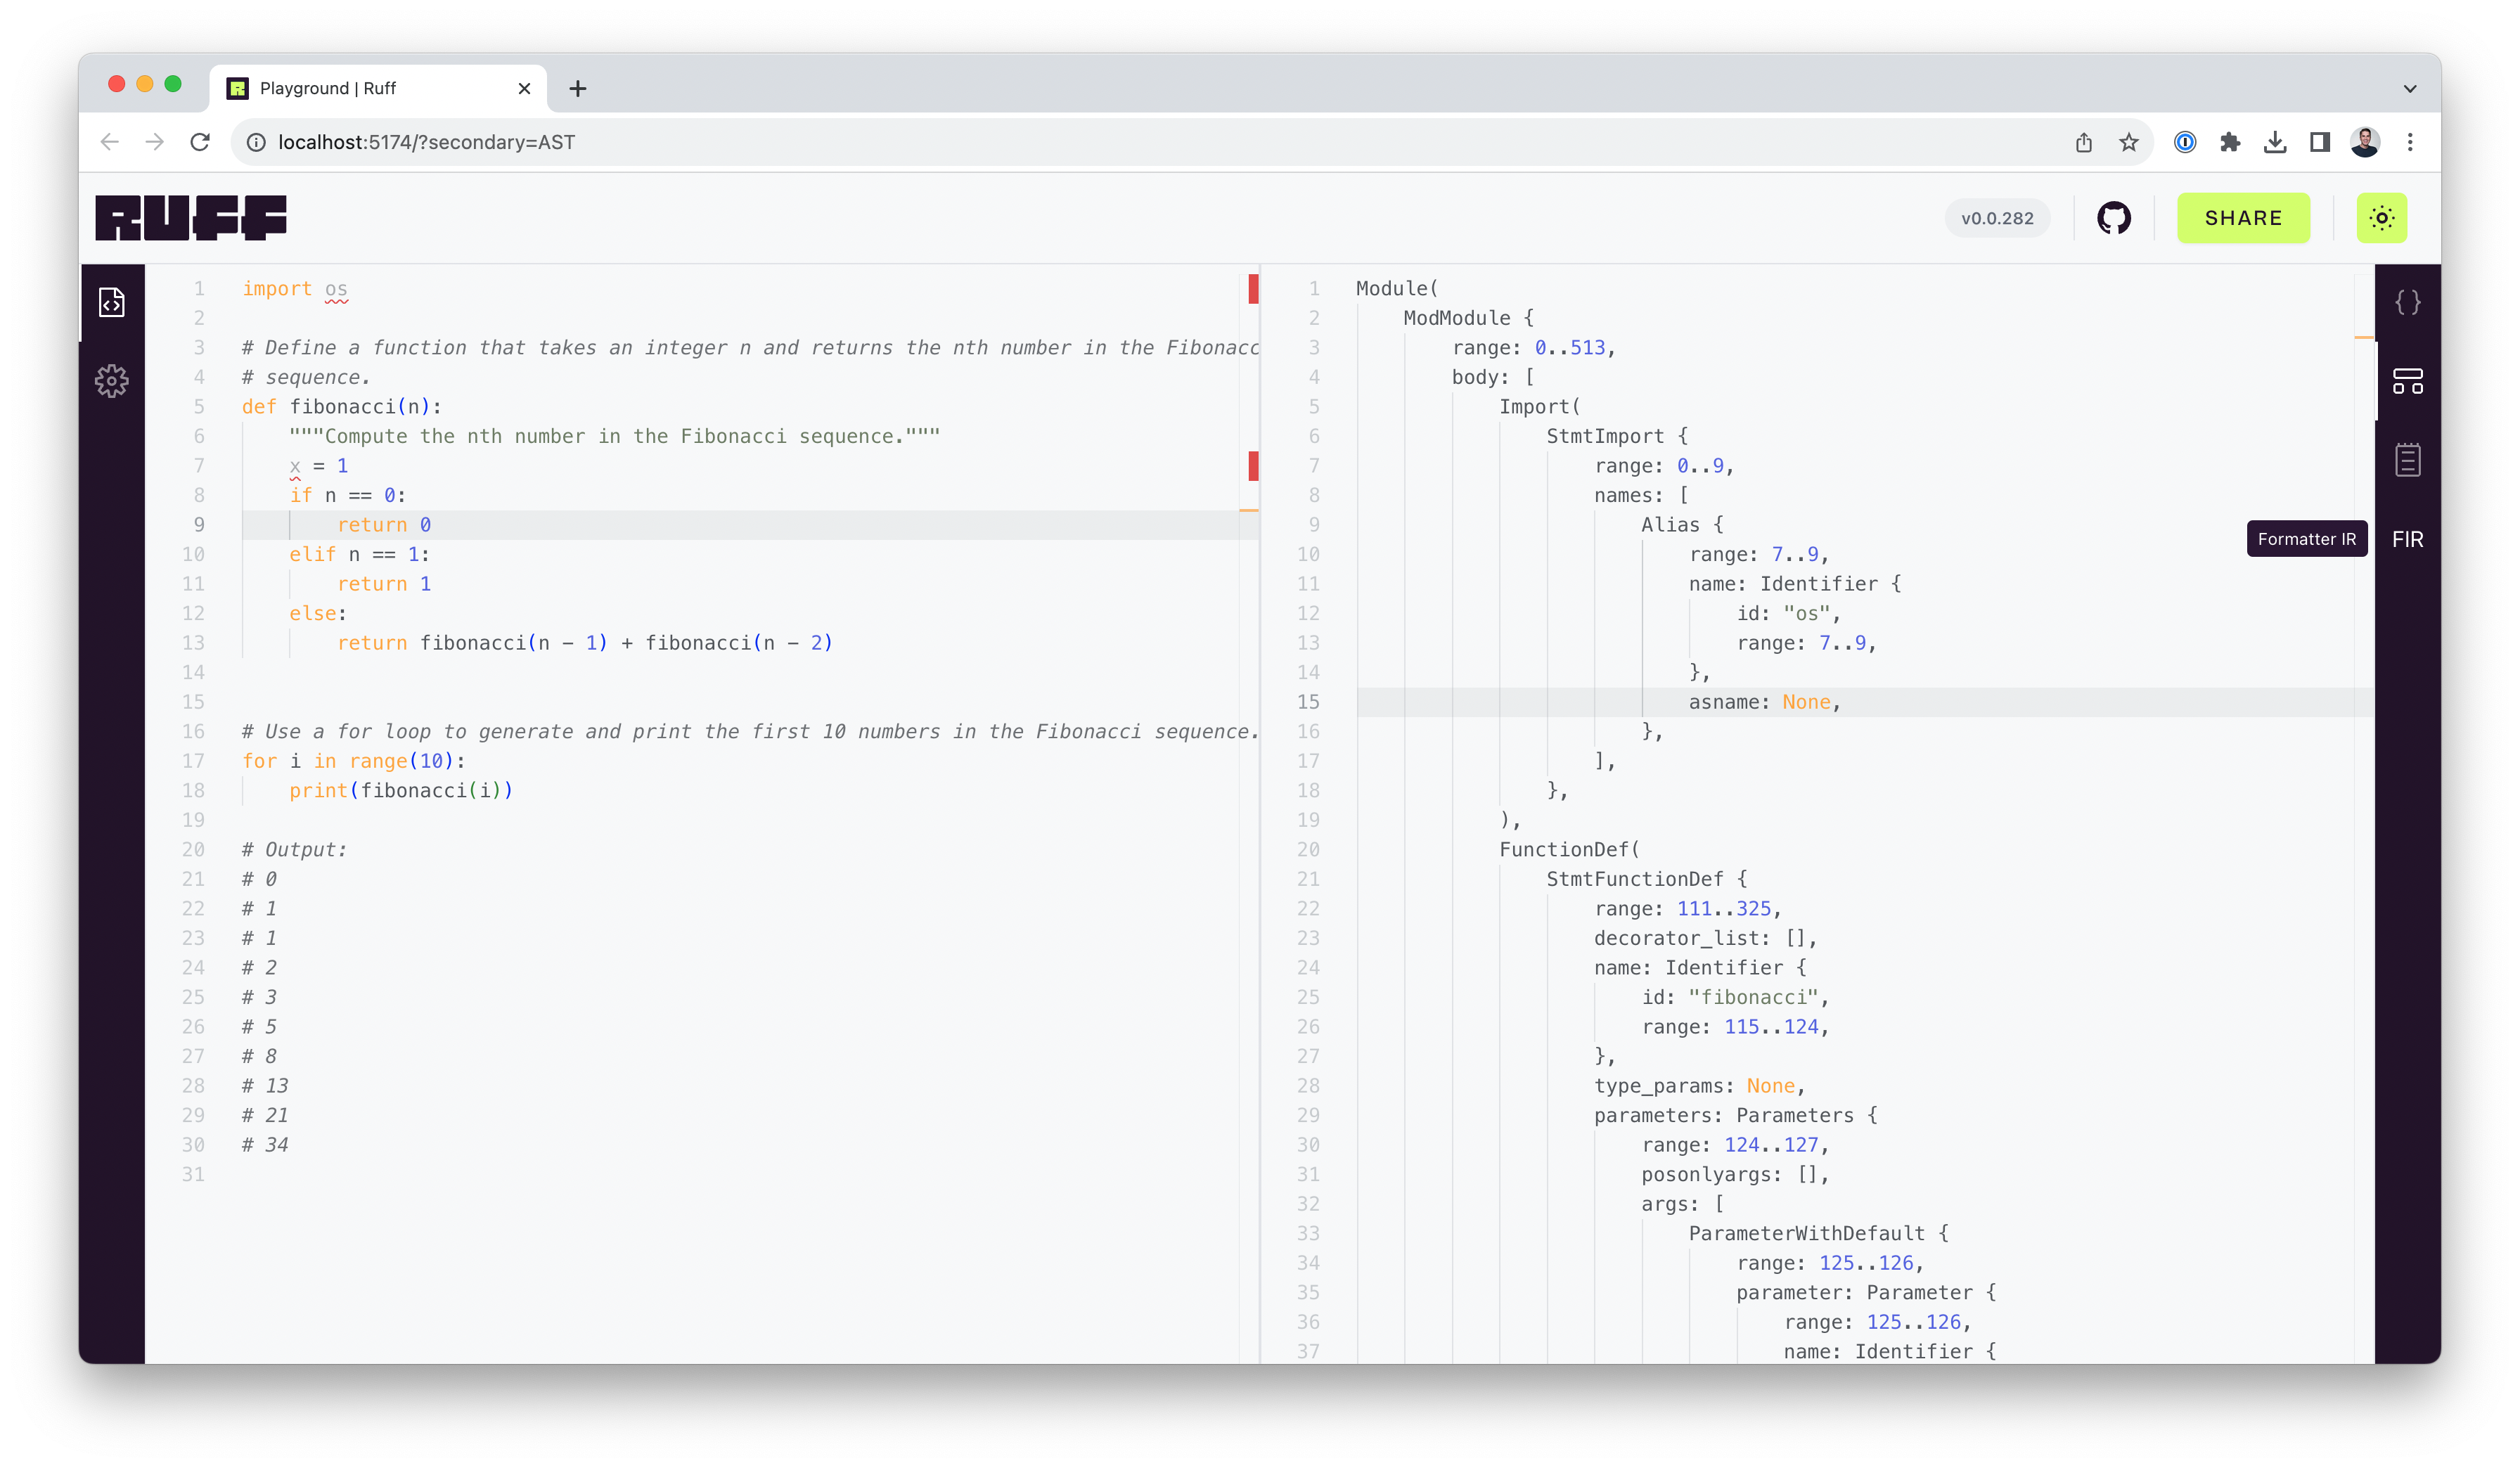
Task: Click the 'Formatter IR' tooltip label
Action: (x=2306, y=539)
